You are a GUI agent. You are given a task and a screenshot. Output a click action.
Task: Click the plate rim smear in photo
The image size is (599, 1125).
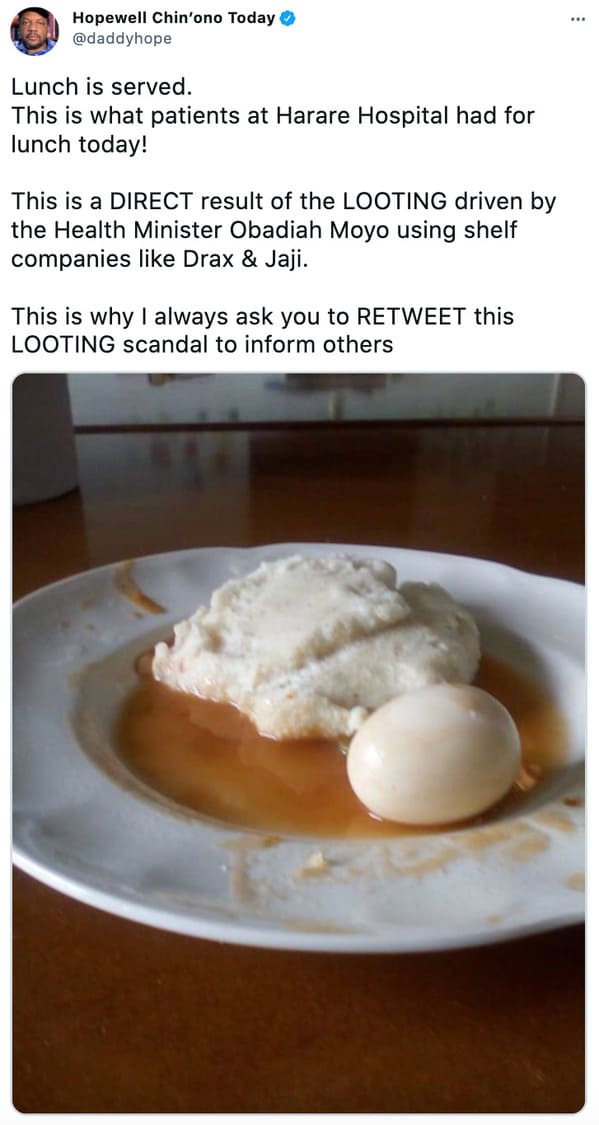point(138,588)
